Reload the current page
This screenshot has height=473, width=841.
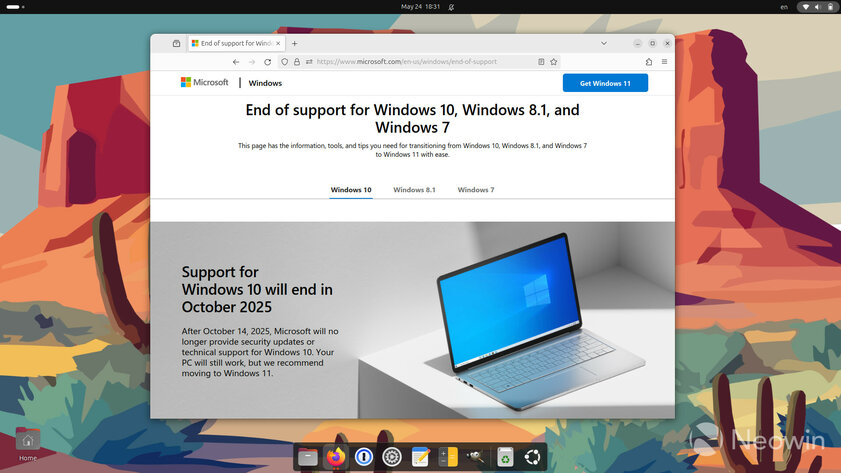pos(268,62)
